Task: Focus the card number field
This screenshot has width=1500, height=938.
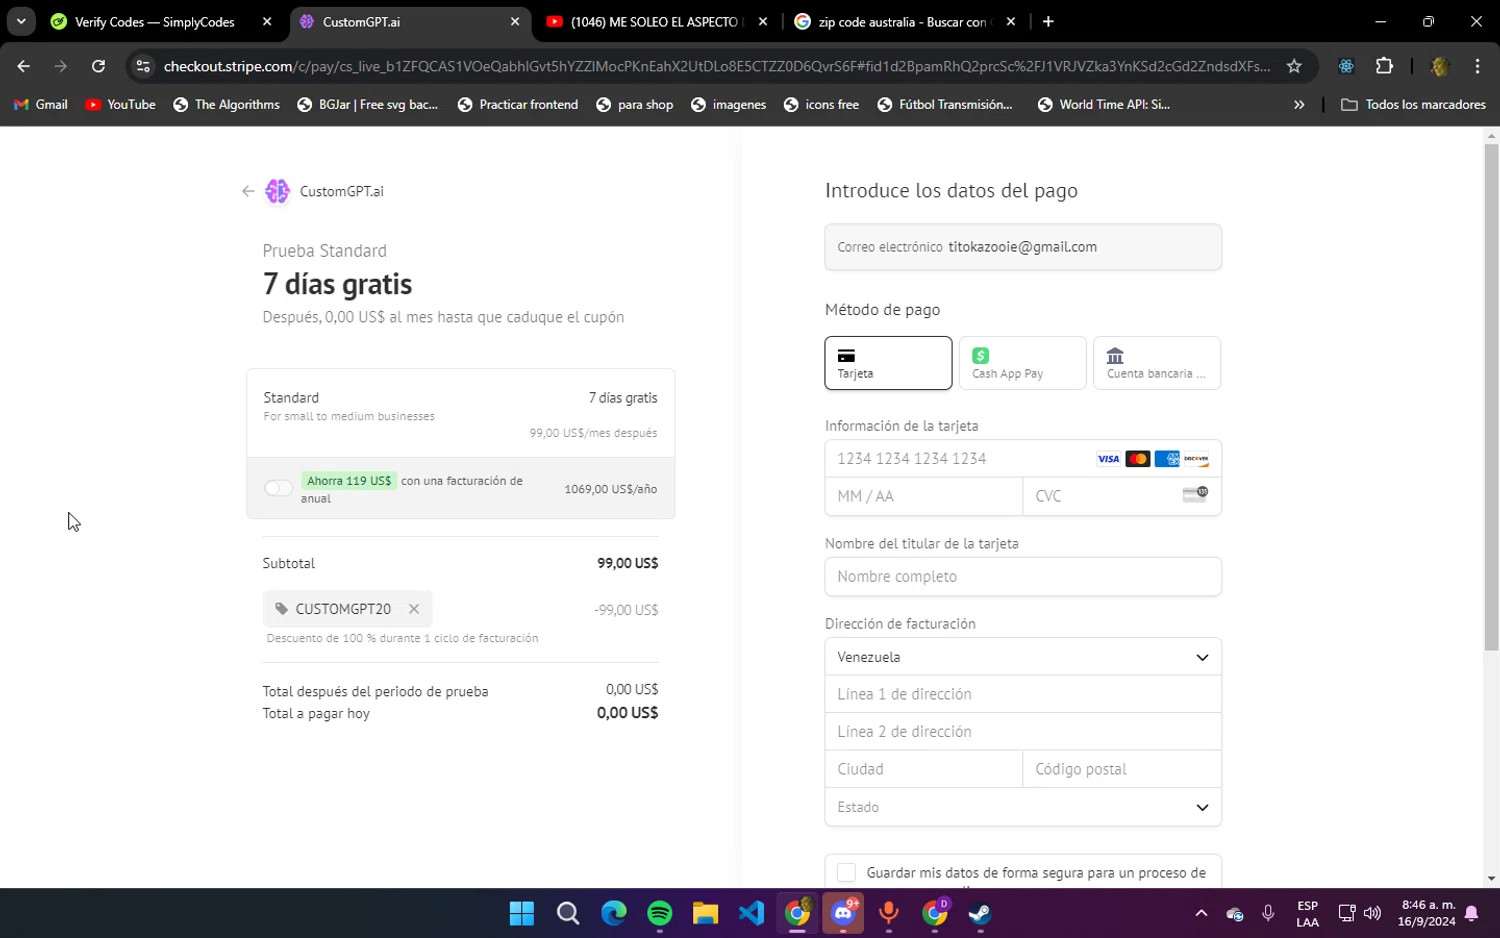Action: tap(1023, 459)
